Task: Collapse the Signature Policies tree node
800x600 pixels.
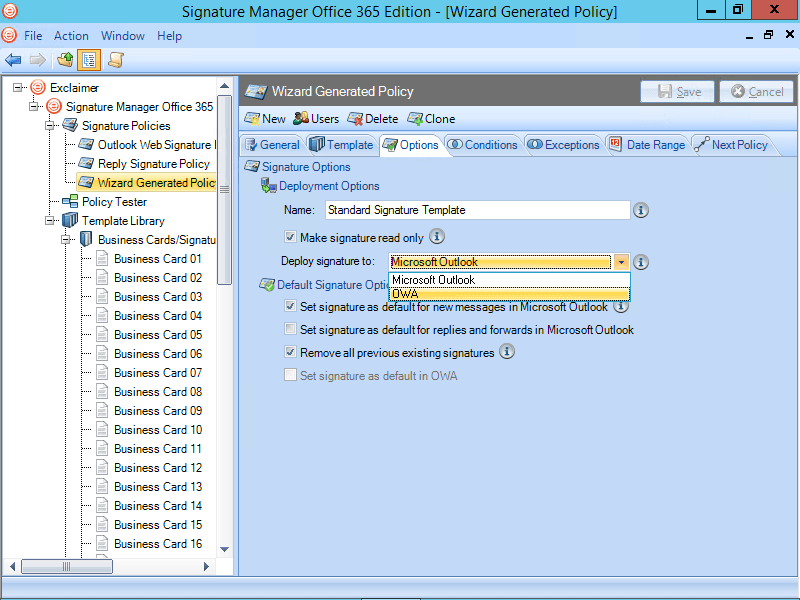Action: point(49,126)
